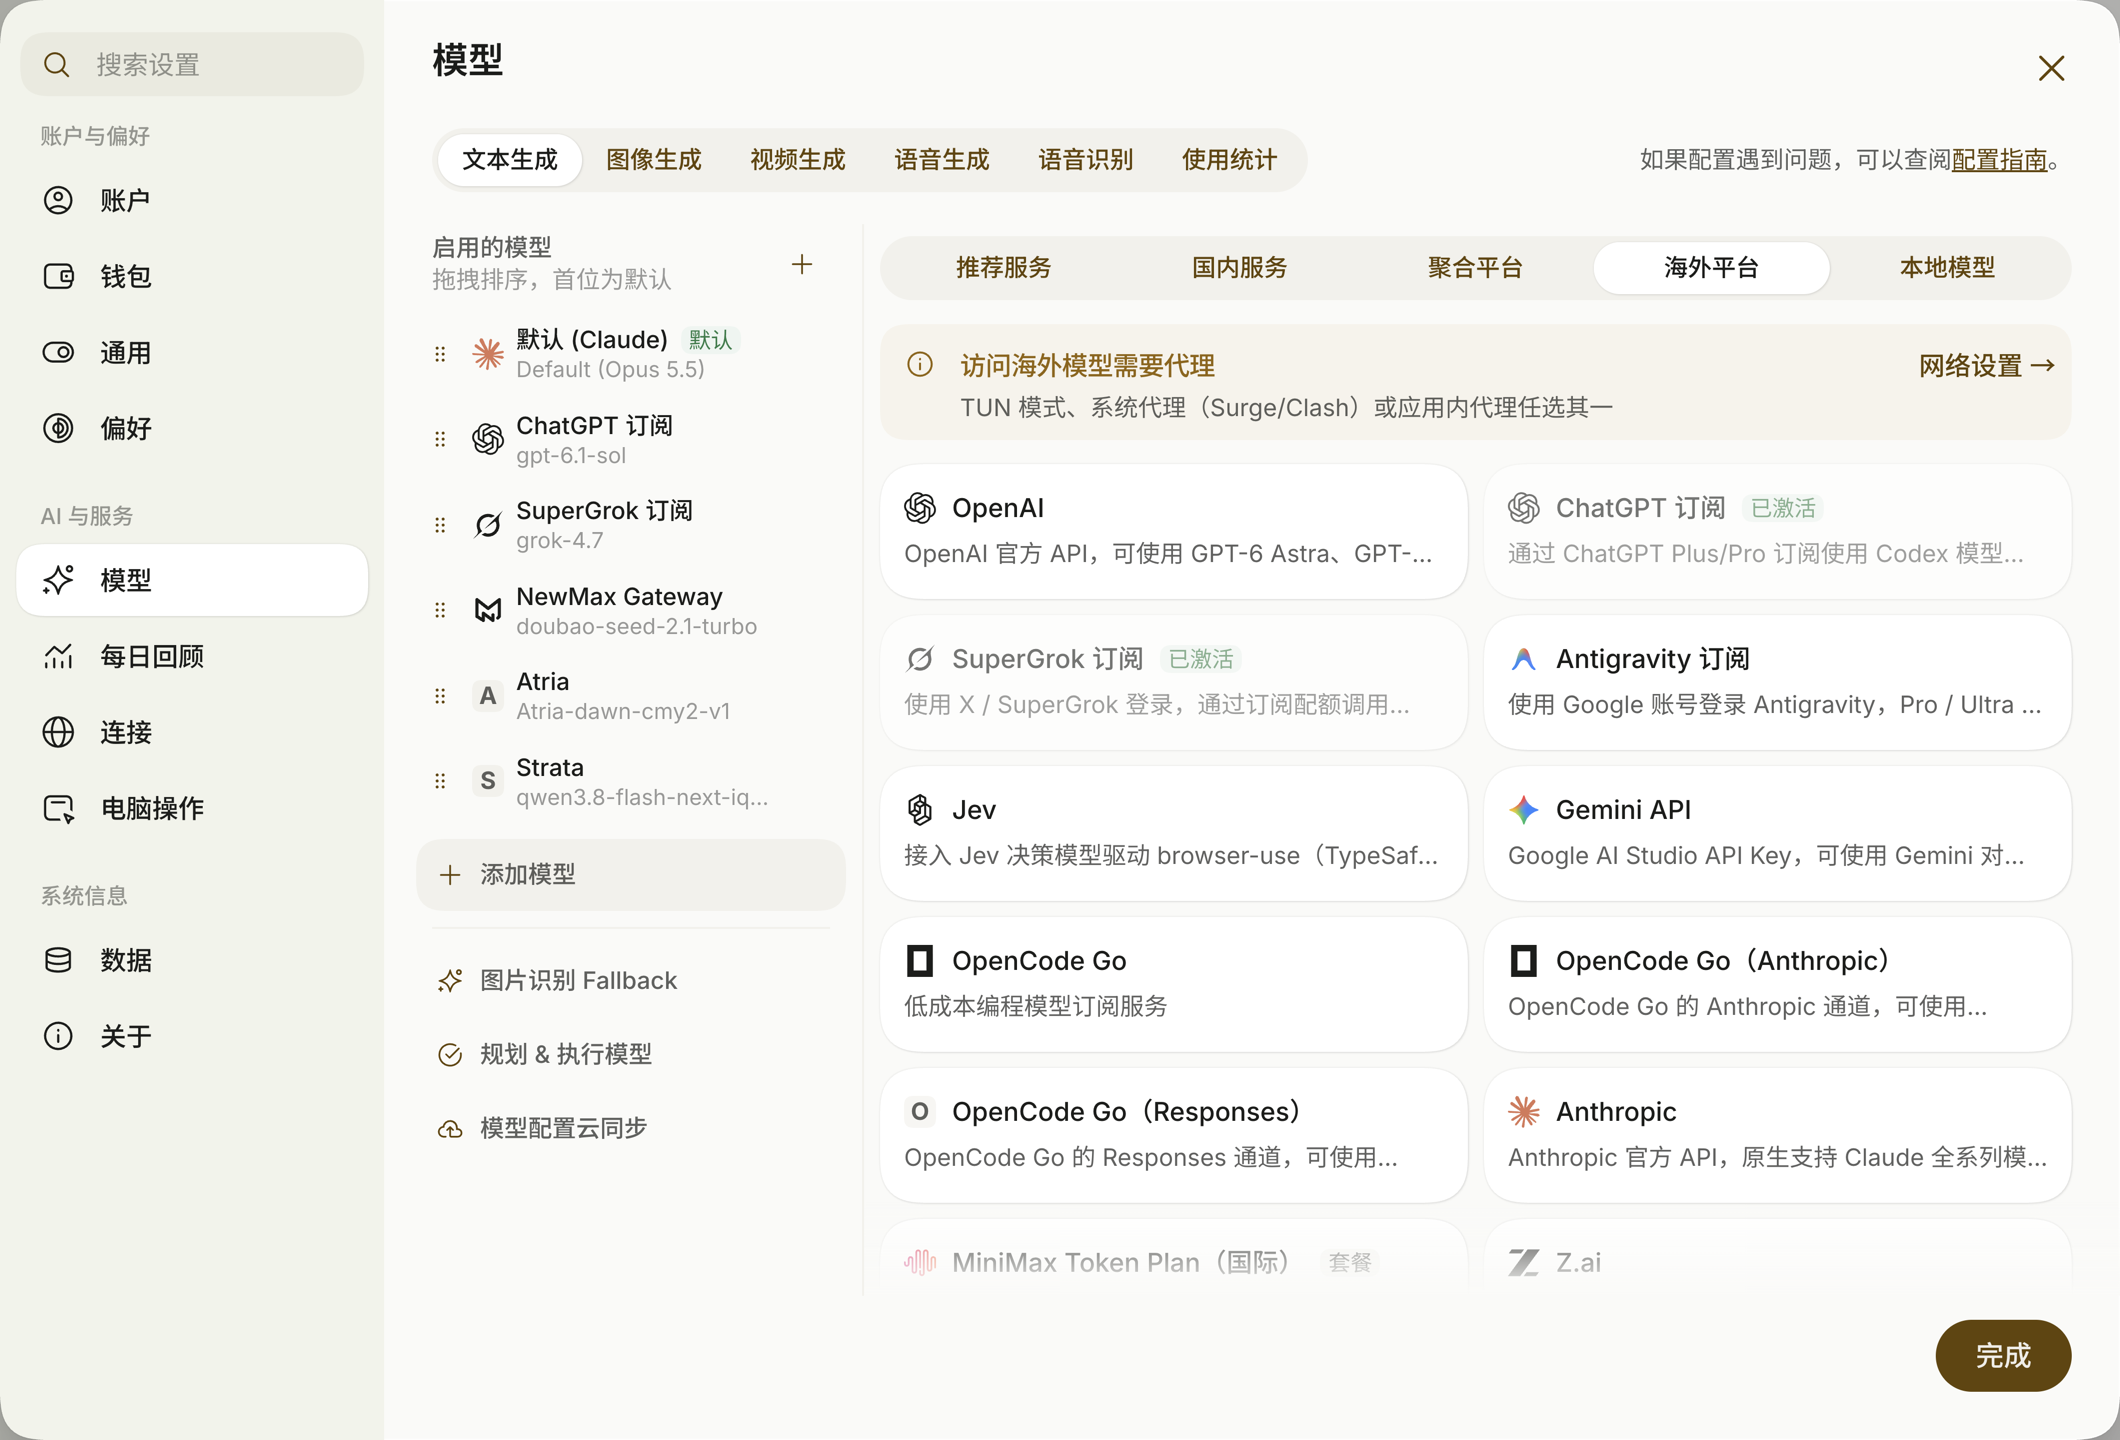Select the 聚合平台 provider category
Viewport: 2120px width, 1440px height.
click(x=1475, y=268)
